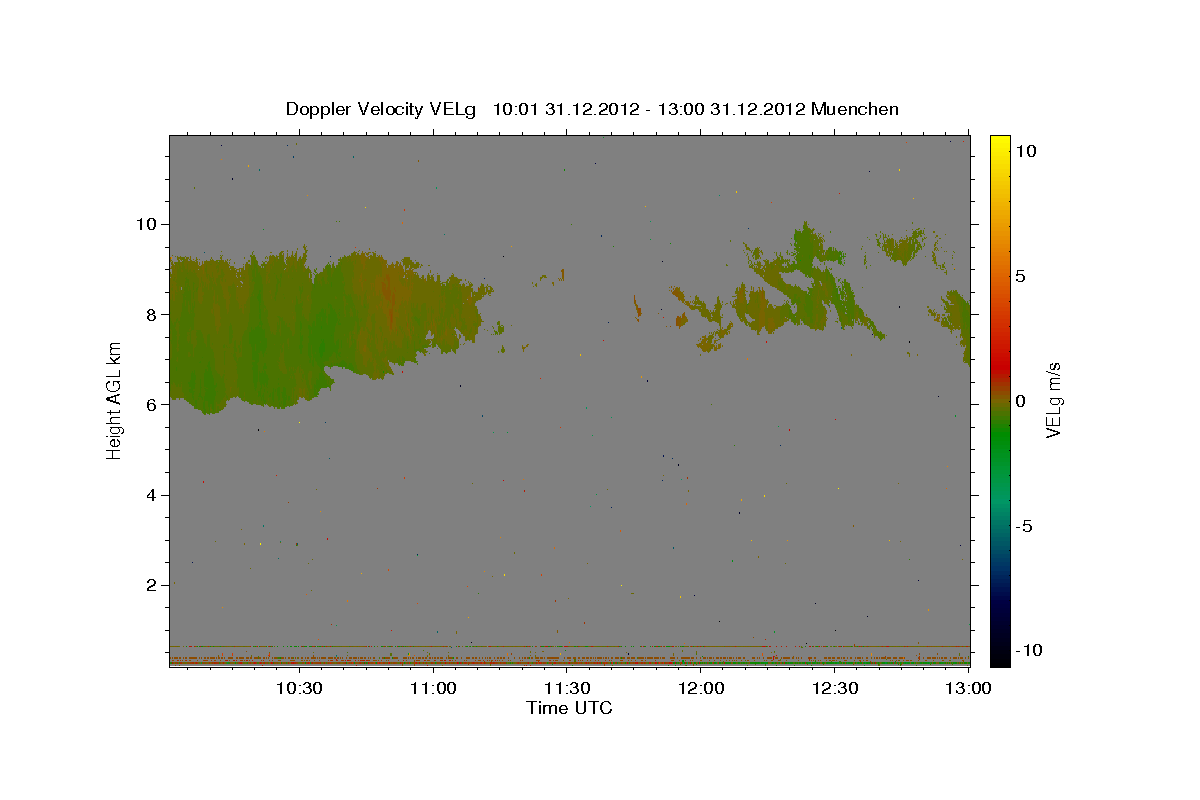Click the colorbar value label -5
Image resolution: width=1200 pixels, height=800 pixels.
coord(1024,526)
